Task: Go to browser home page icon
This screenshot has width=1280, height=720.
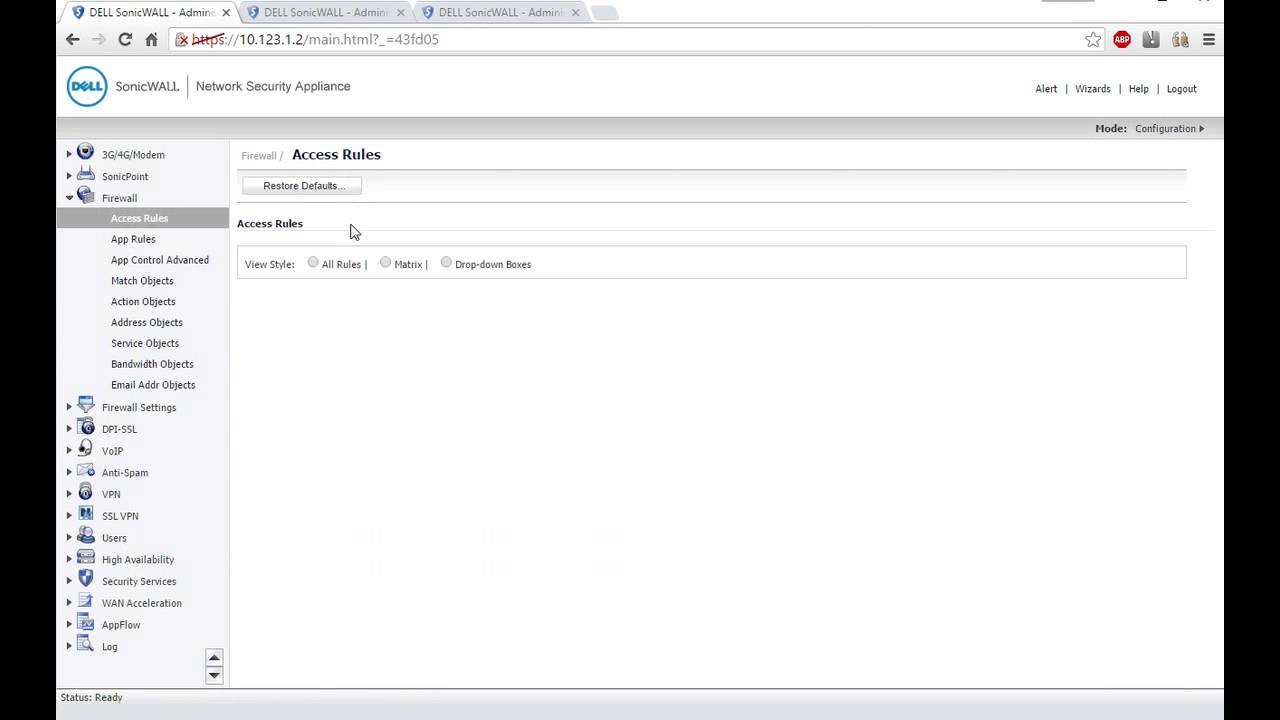Action: [151, 39]
